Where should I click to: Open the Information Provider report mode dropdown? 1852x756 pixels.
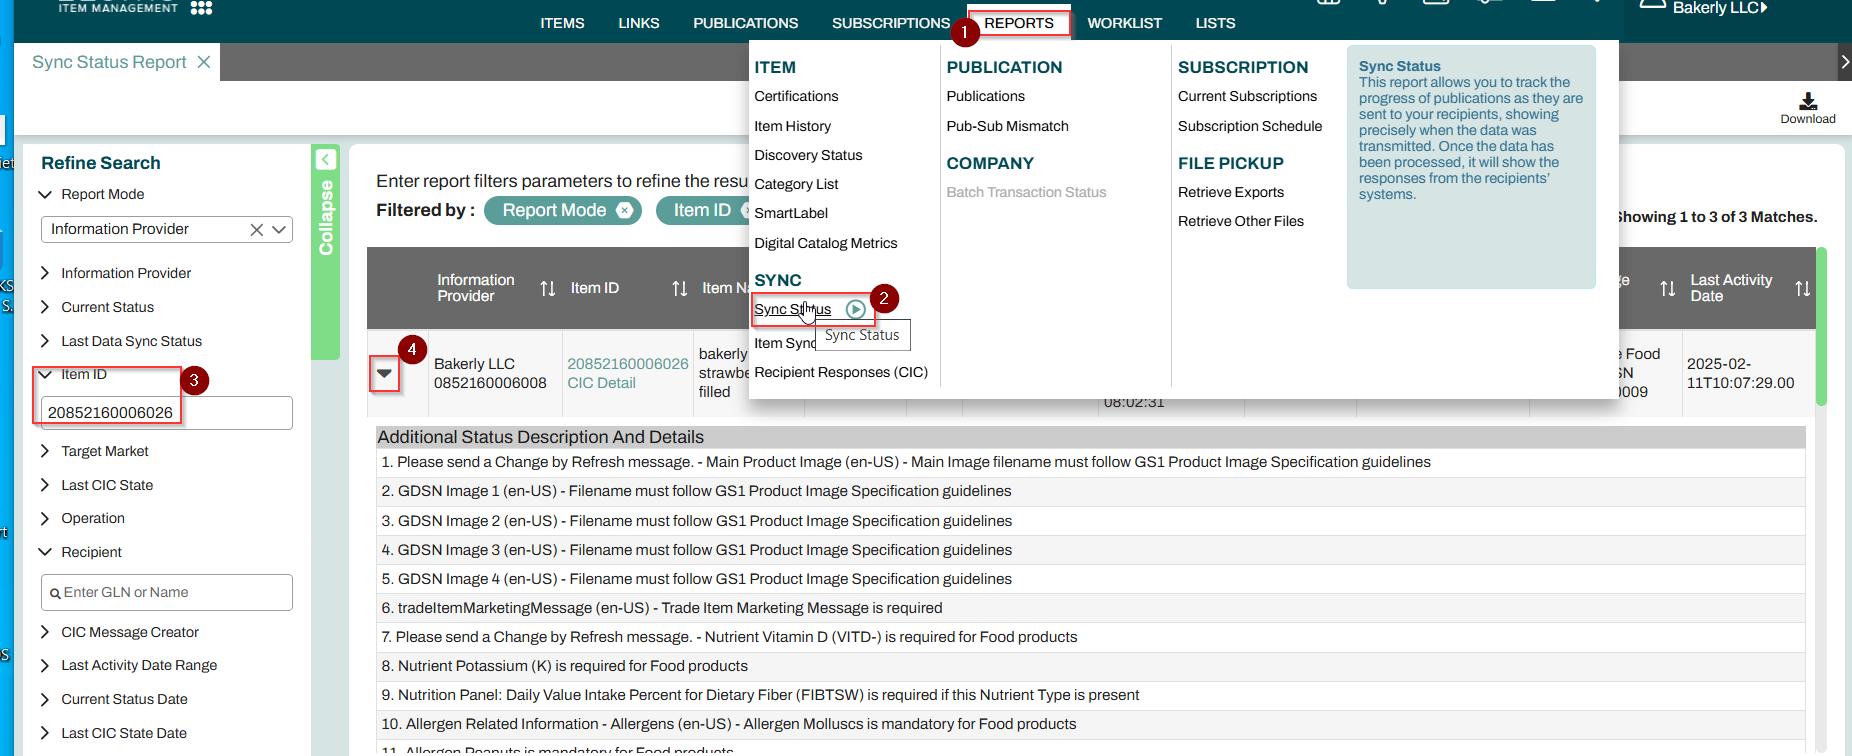(279, 230)
